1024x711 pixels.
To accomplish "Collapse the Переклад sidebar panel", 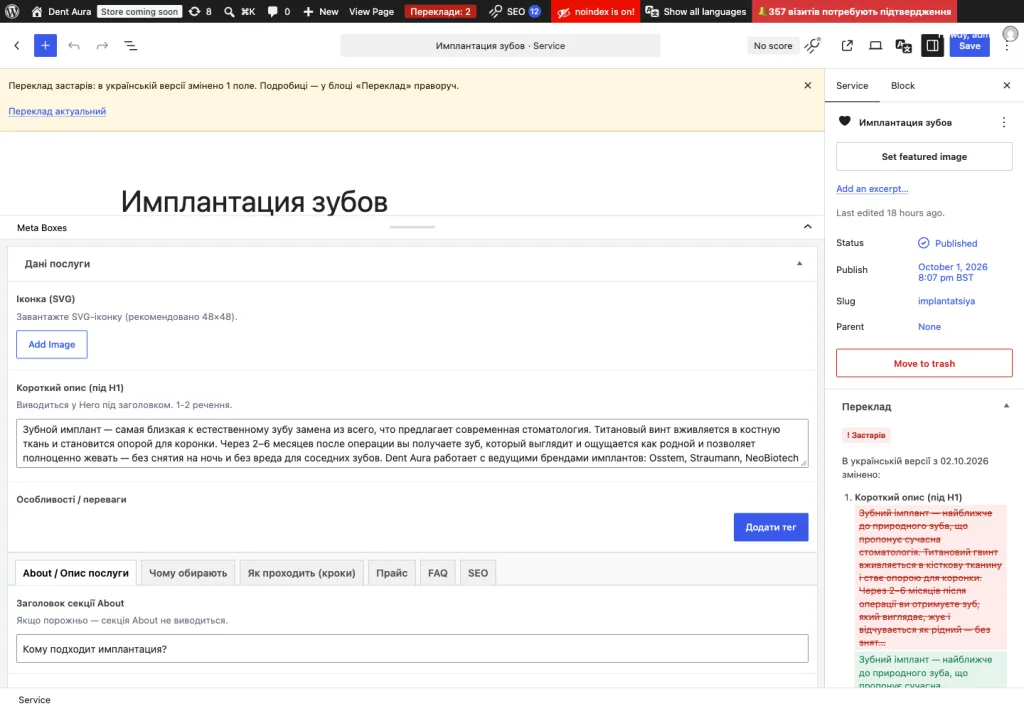I will click(1006, 406).
